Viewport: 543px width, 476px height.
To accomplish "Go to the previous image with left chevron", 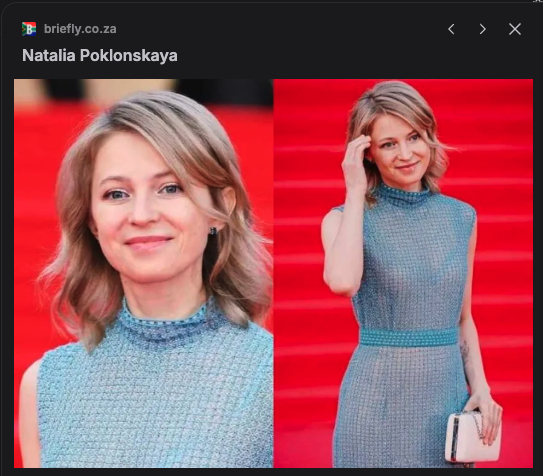I will point(451,29).
